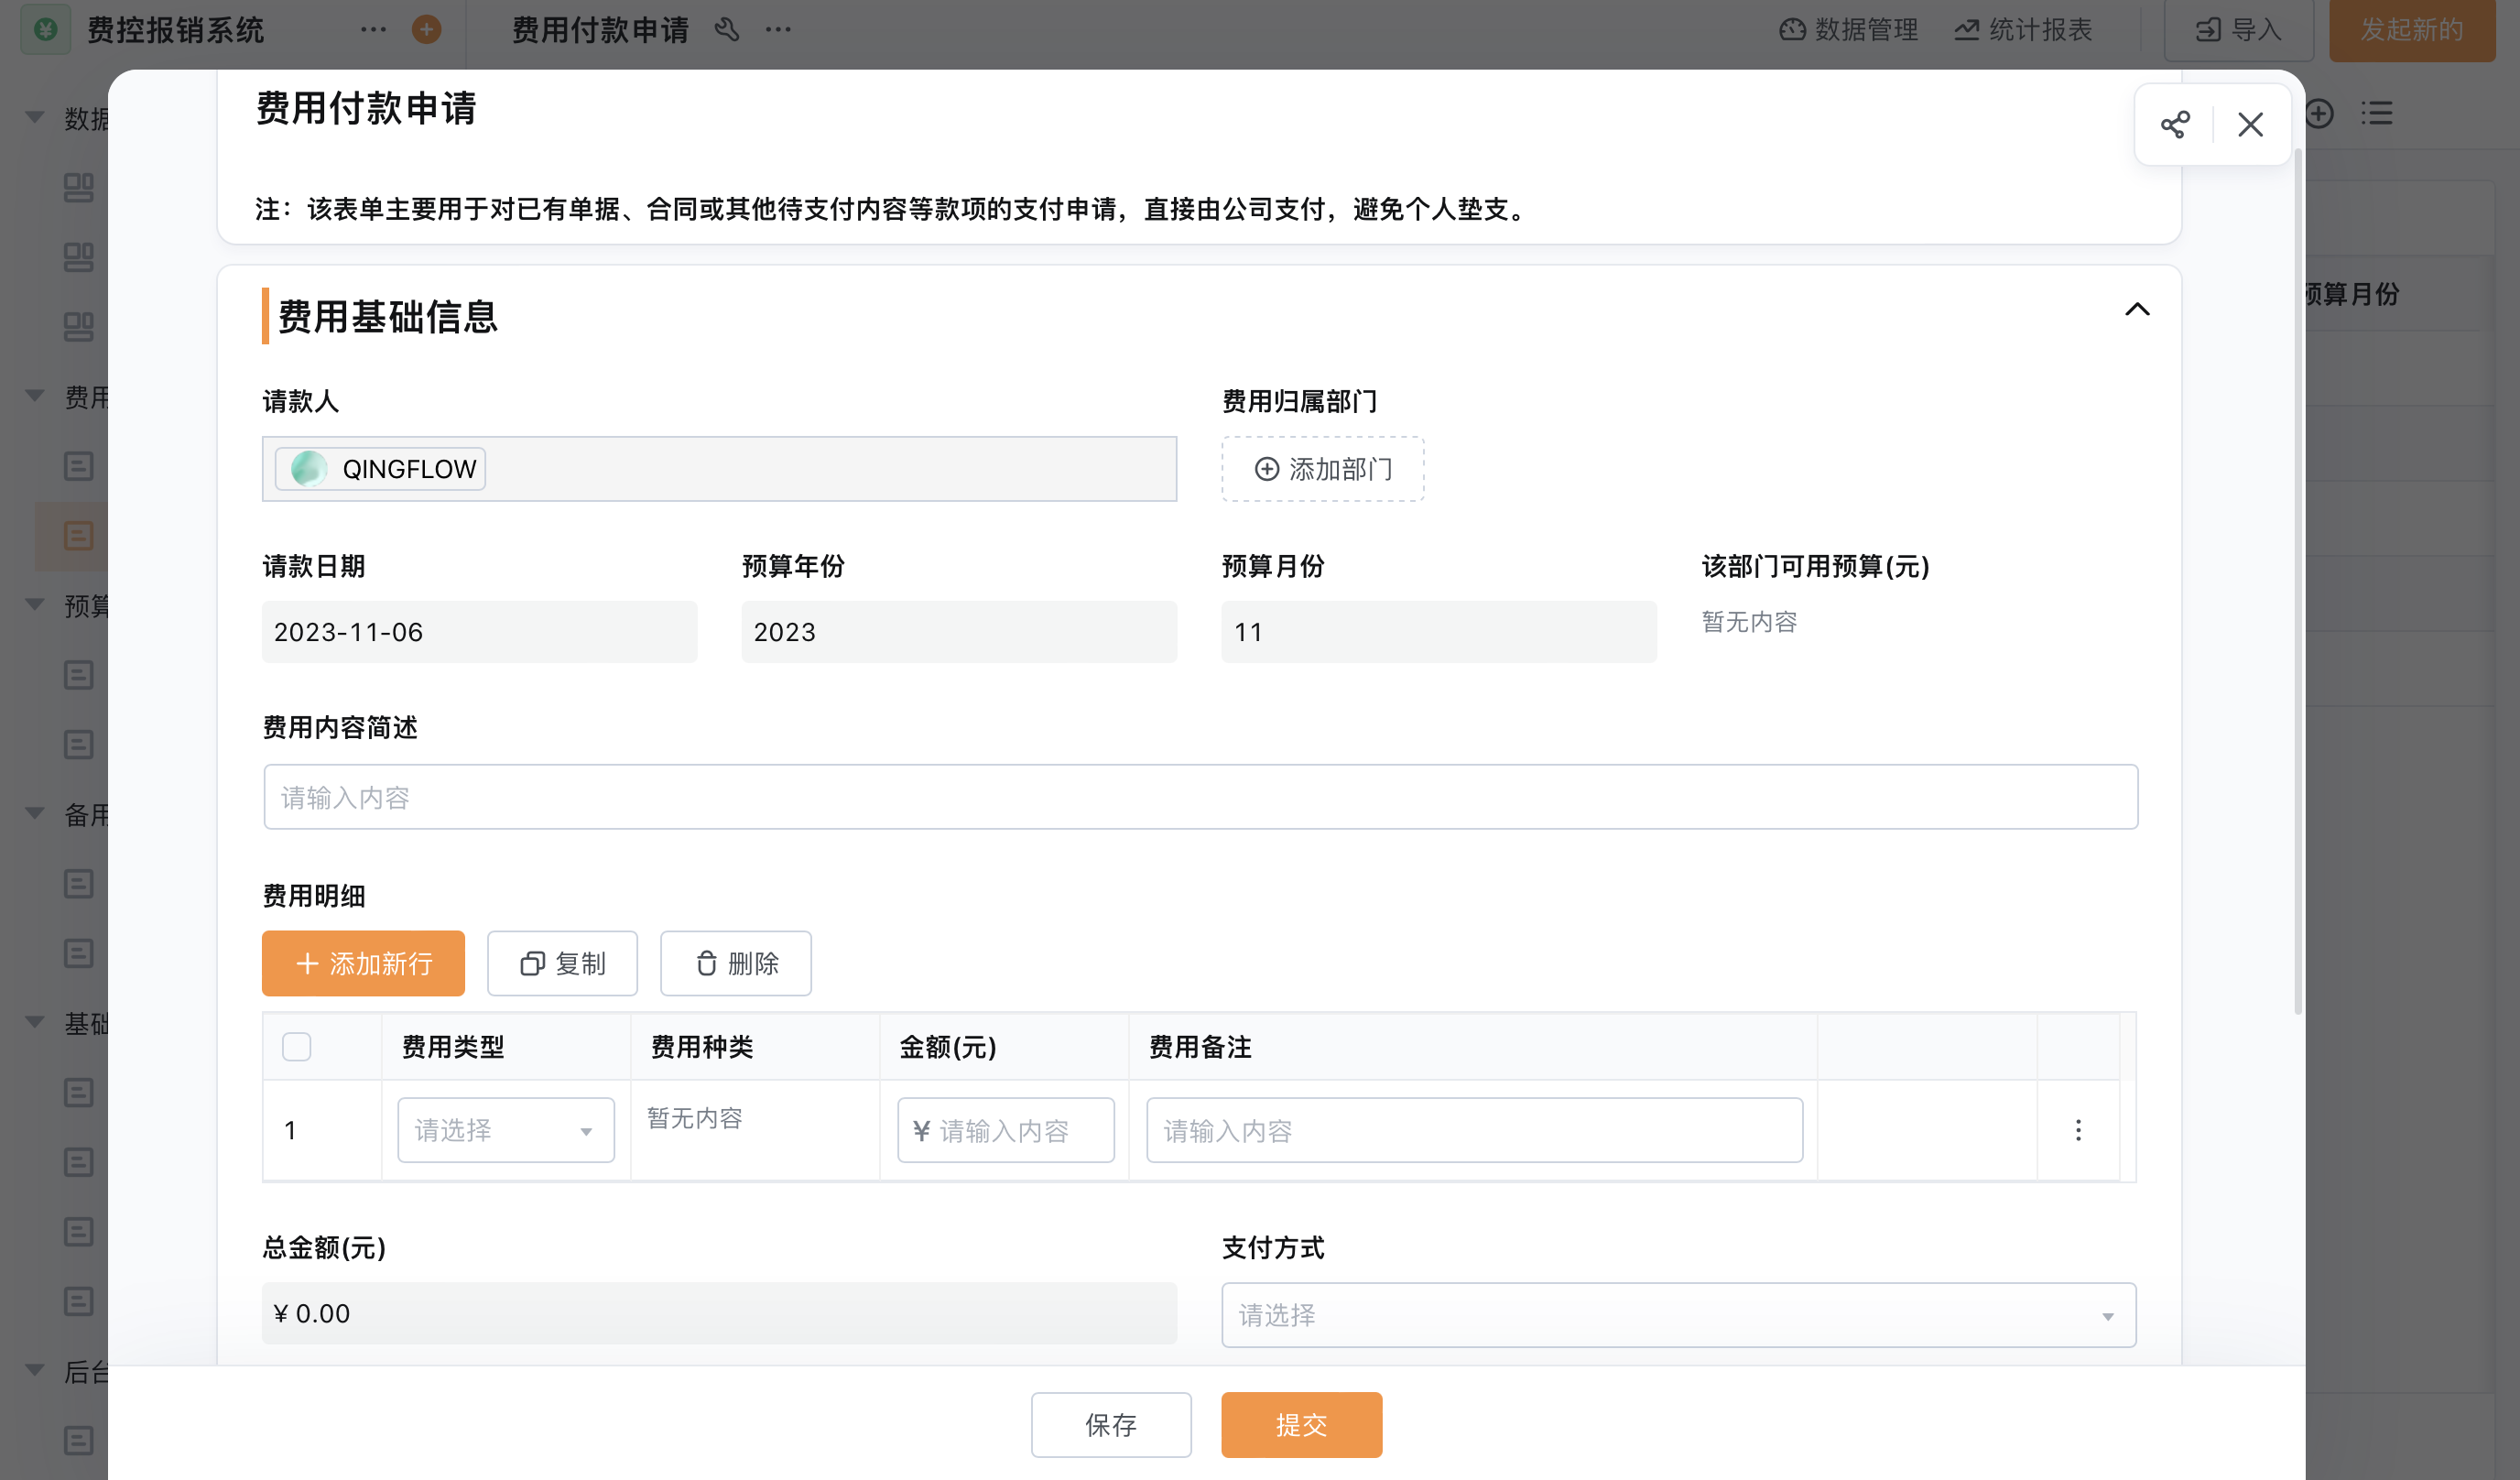Click the share icon in the dialog
This screenshot has height=1480, width=2520.
(x=2174, y=124)
